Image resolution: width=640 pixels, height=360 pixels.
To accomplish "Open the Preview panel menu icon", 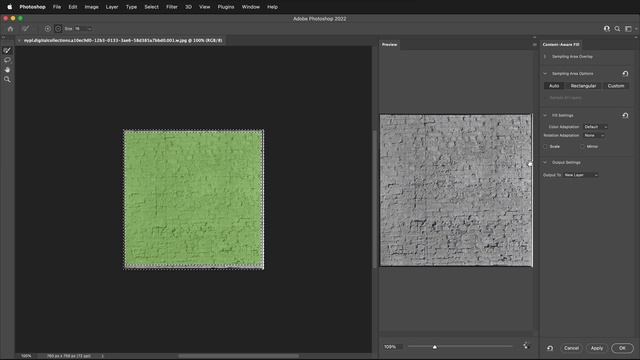I will [x=534, y=44].
